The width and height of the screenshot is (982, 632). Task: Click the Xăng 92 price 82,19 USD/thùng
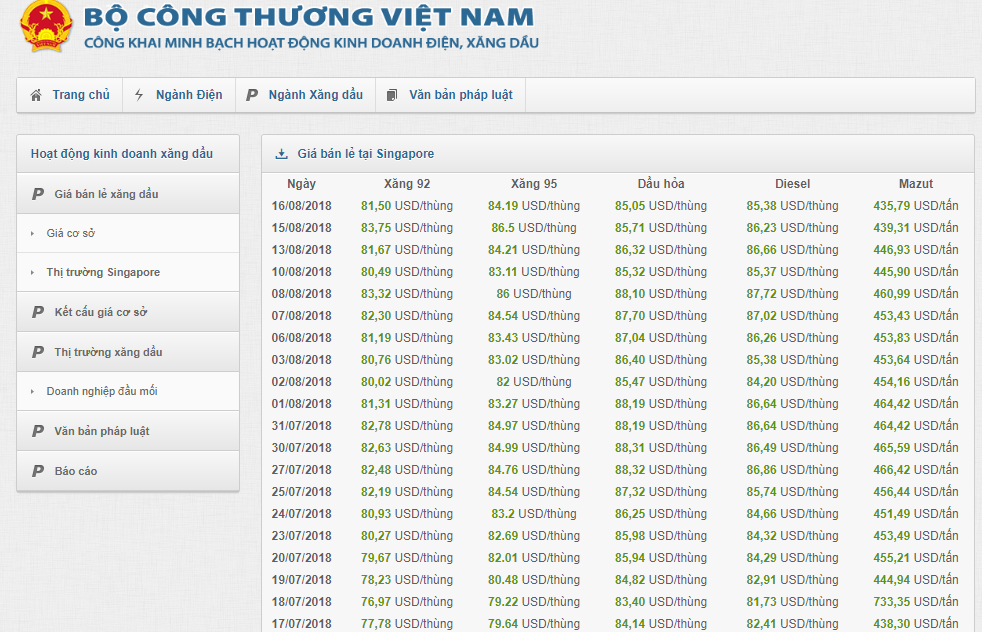[407, 492]
